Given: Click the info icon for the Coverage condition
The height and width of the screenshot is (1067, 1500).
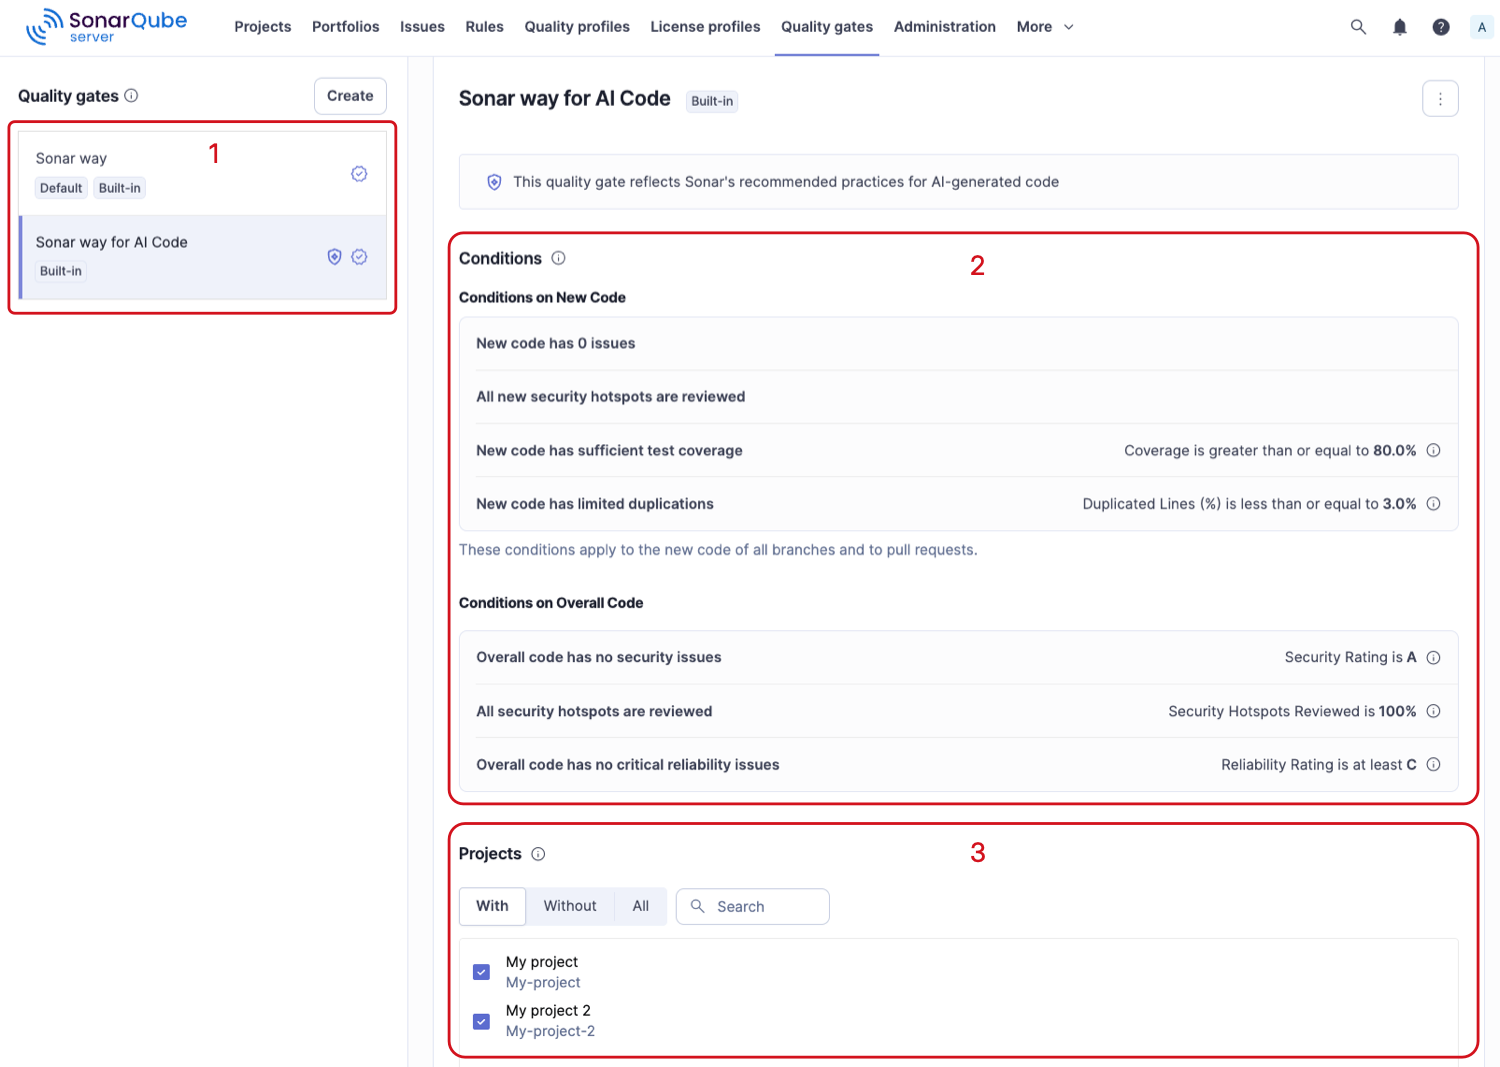Looking at the screenshot, I should [1433, 450].
